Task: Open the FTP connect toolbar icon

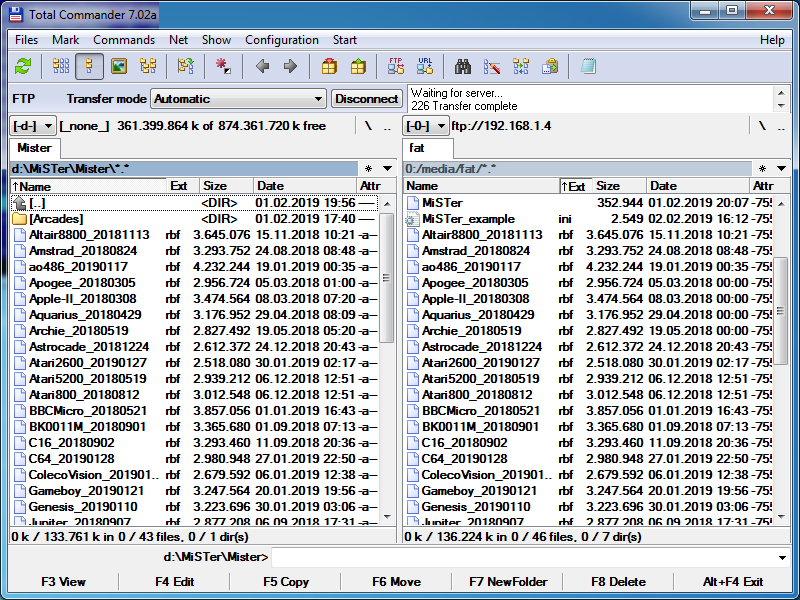Action: click(x=396, y=67)
